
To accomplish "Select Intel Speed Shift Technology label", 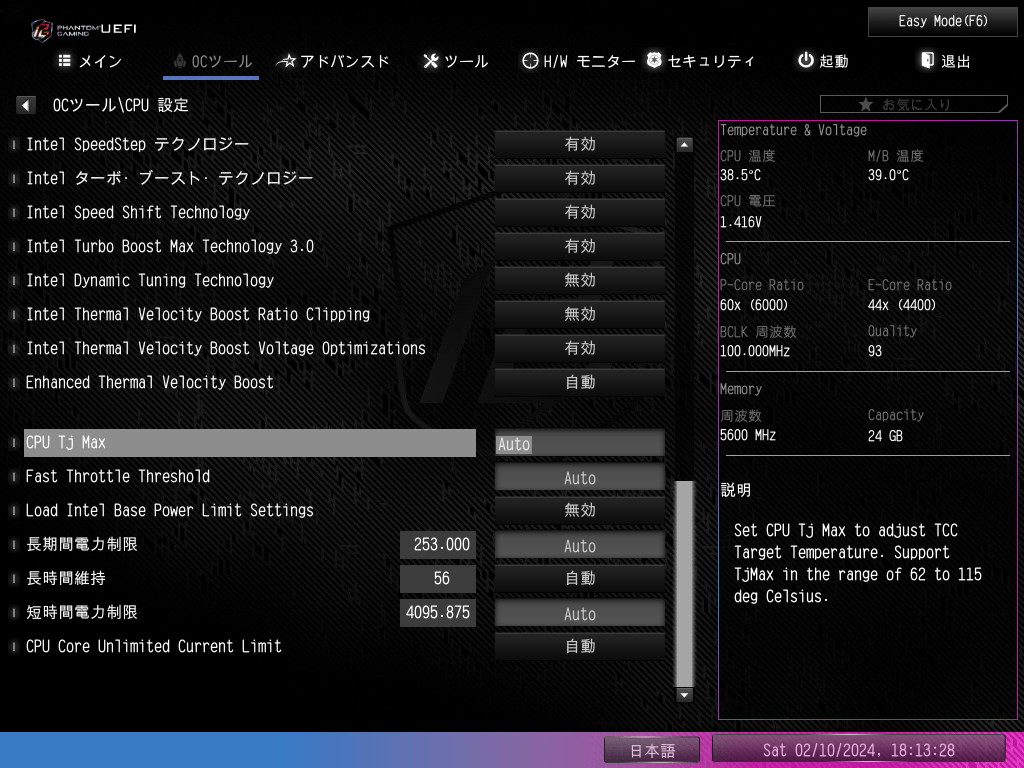I will pyautogui.click(x=138, y=213).
